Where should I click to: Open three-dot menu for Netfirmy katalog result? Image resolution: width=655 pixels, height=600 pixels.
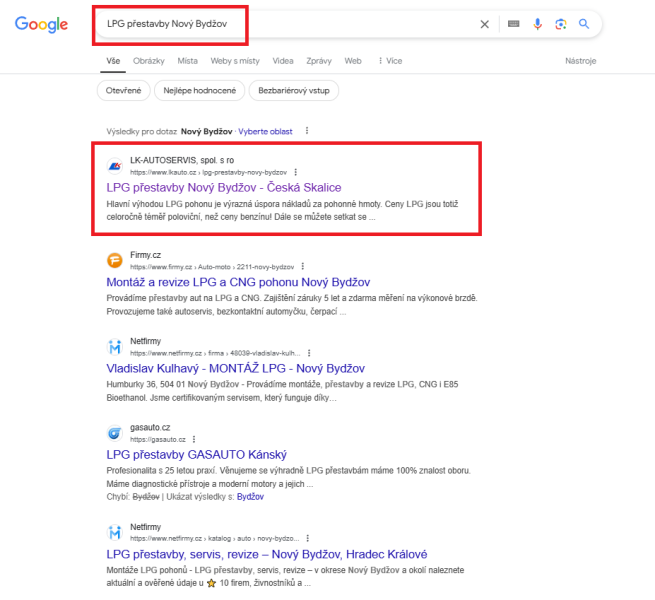[x=308, y=538]
